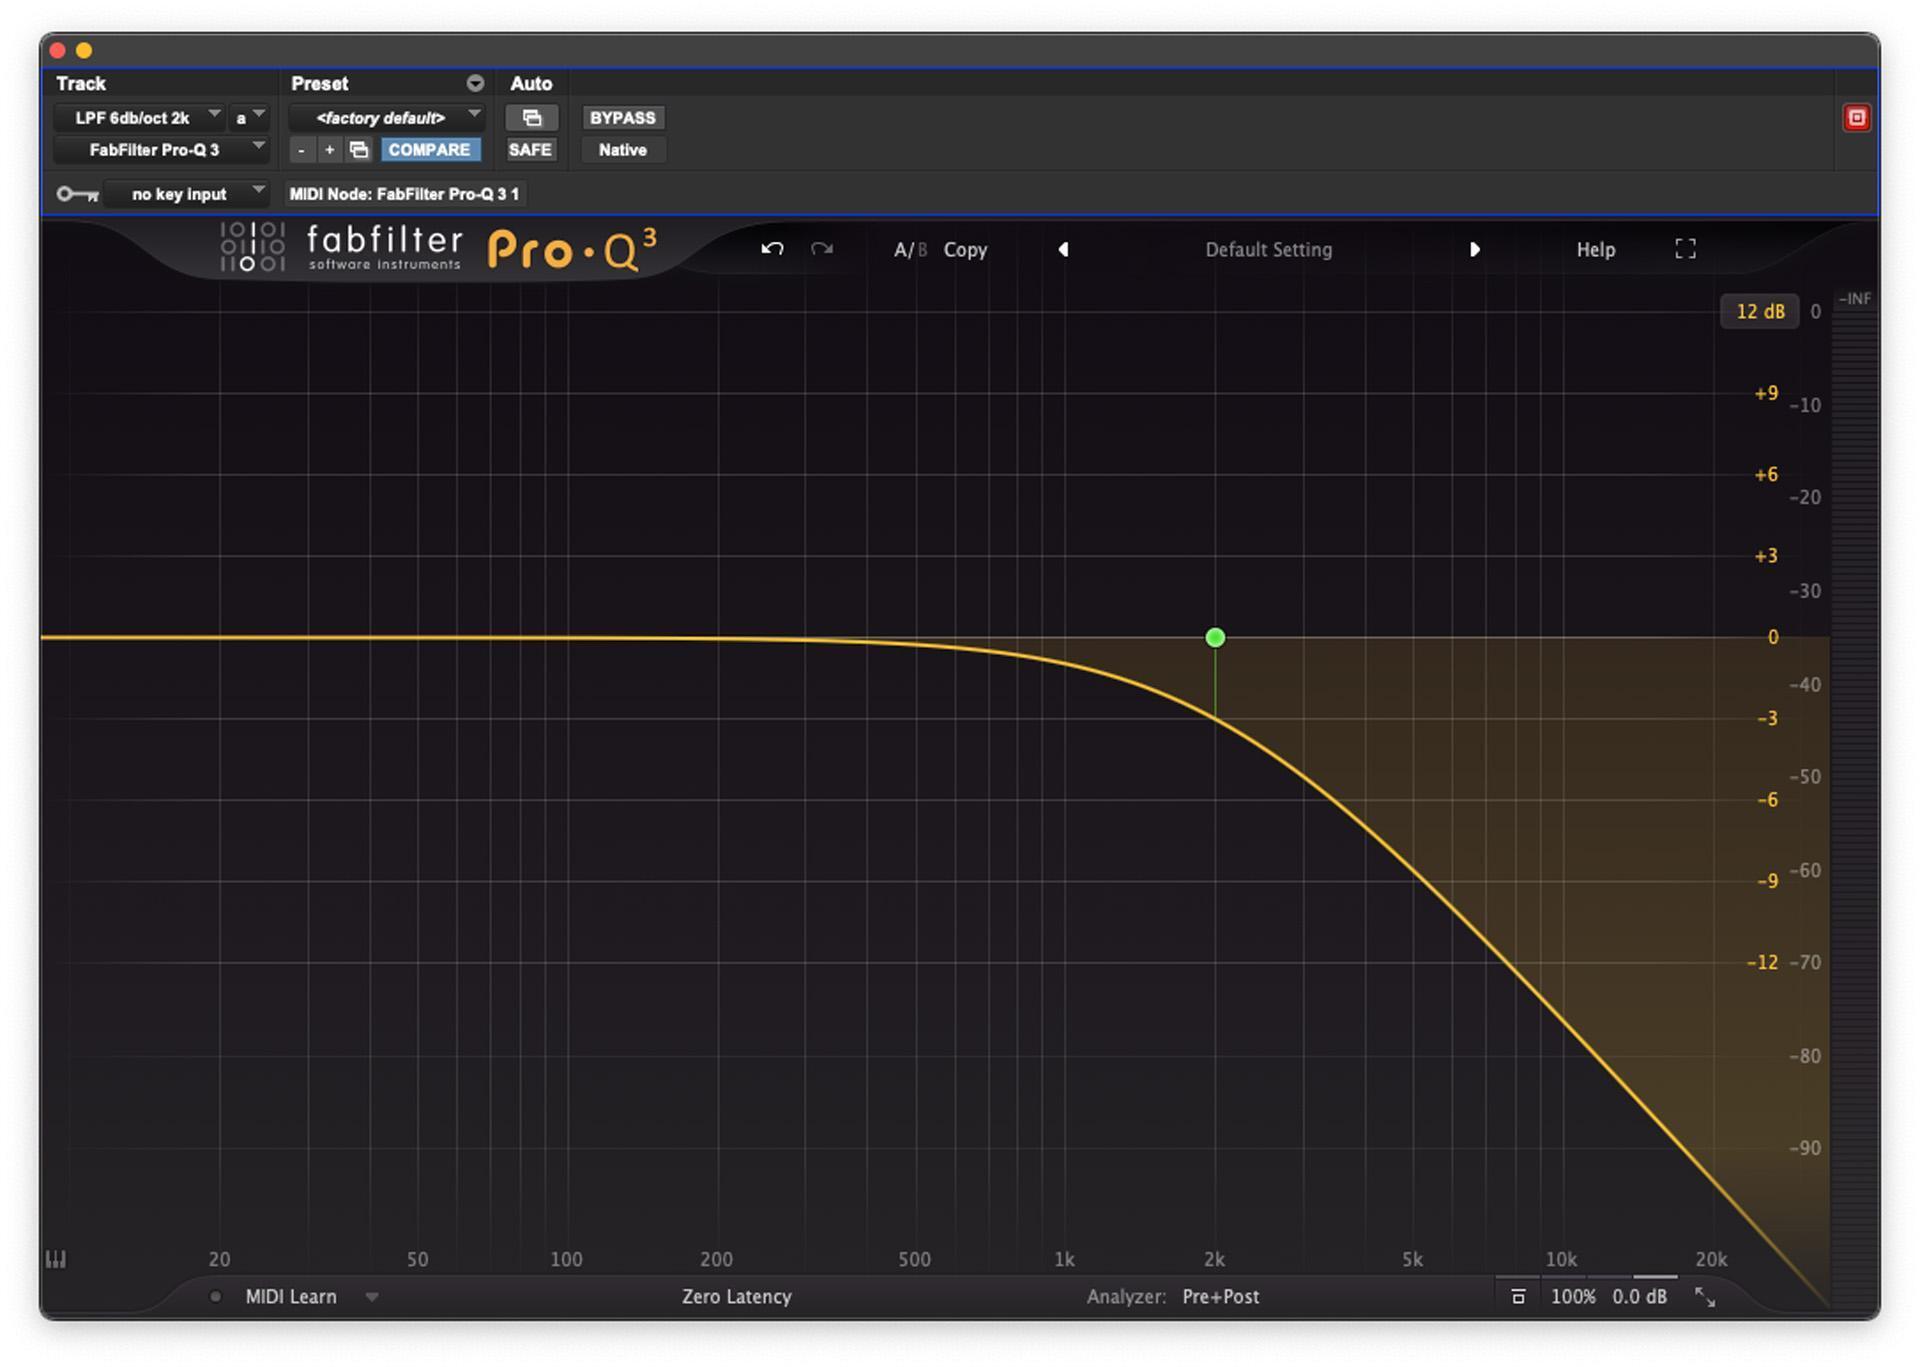This screenshot has height=1367, width=1920.
Task: Click the Copy button in the header
Action: point(965,249)
